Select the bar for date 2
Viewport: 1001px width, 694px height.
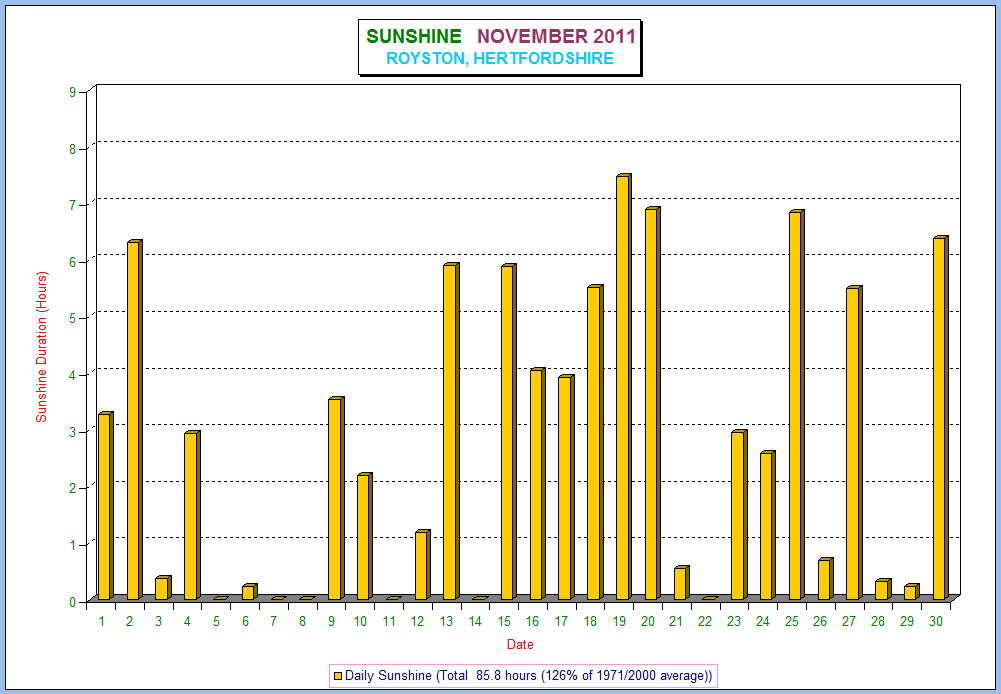pyautogui.click(x=135, y=420)
